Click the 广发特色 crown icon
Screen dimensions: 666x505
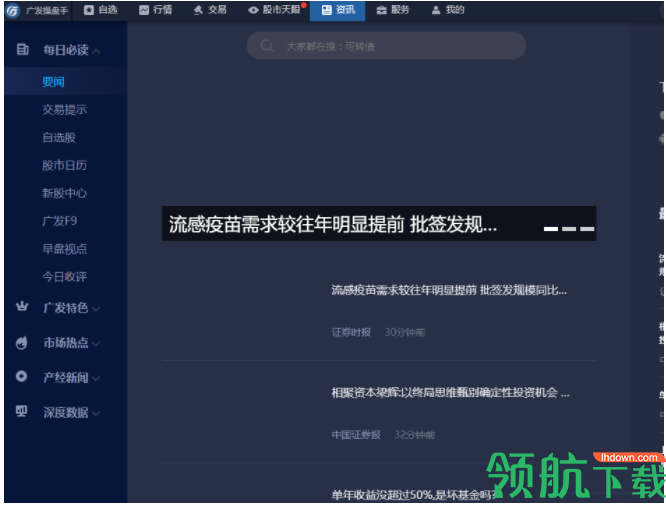(22, 306)
